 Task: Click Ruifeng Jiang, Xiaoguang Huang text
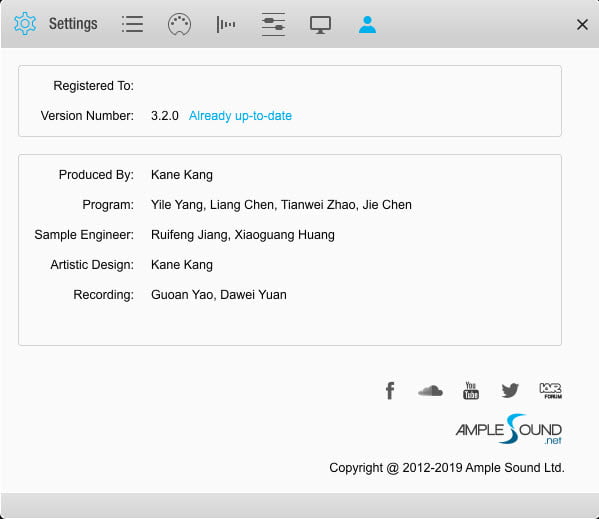tap(243, 234)
